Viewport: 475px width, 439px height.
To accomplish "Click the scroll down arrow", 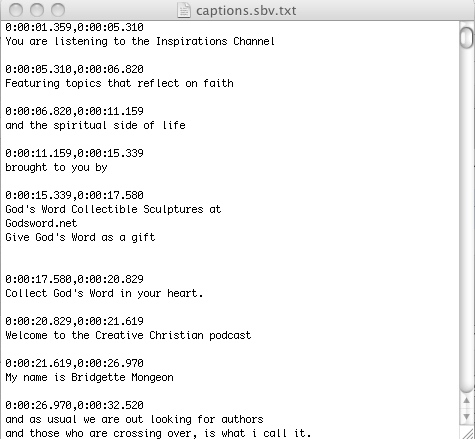I will point(467,417).
